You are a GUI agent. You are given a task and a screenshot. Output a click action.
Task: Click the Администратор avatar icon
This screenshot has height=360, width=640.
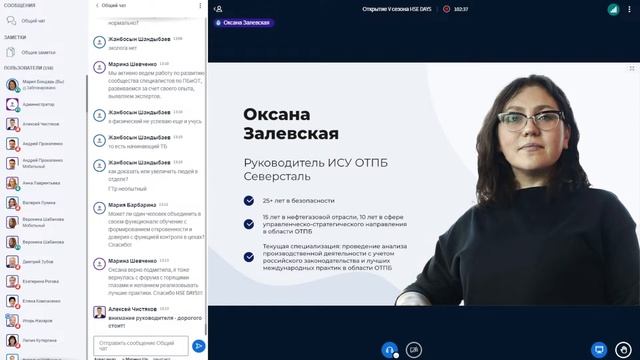click(12, 104)
